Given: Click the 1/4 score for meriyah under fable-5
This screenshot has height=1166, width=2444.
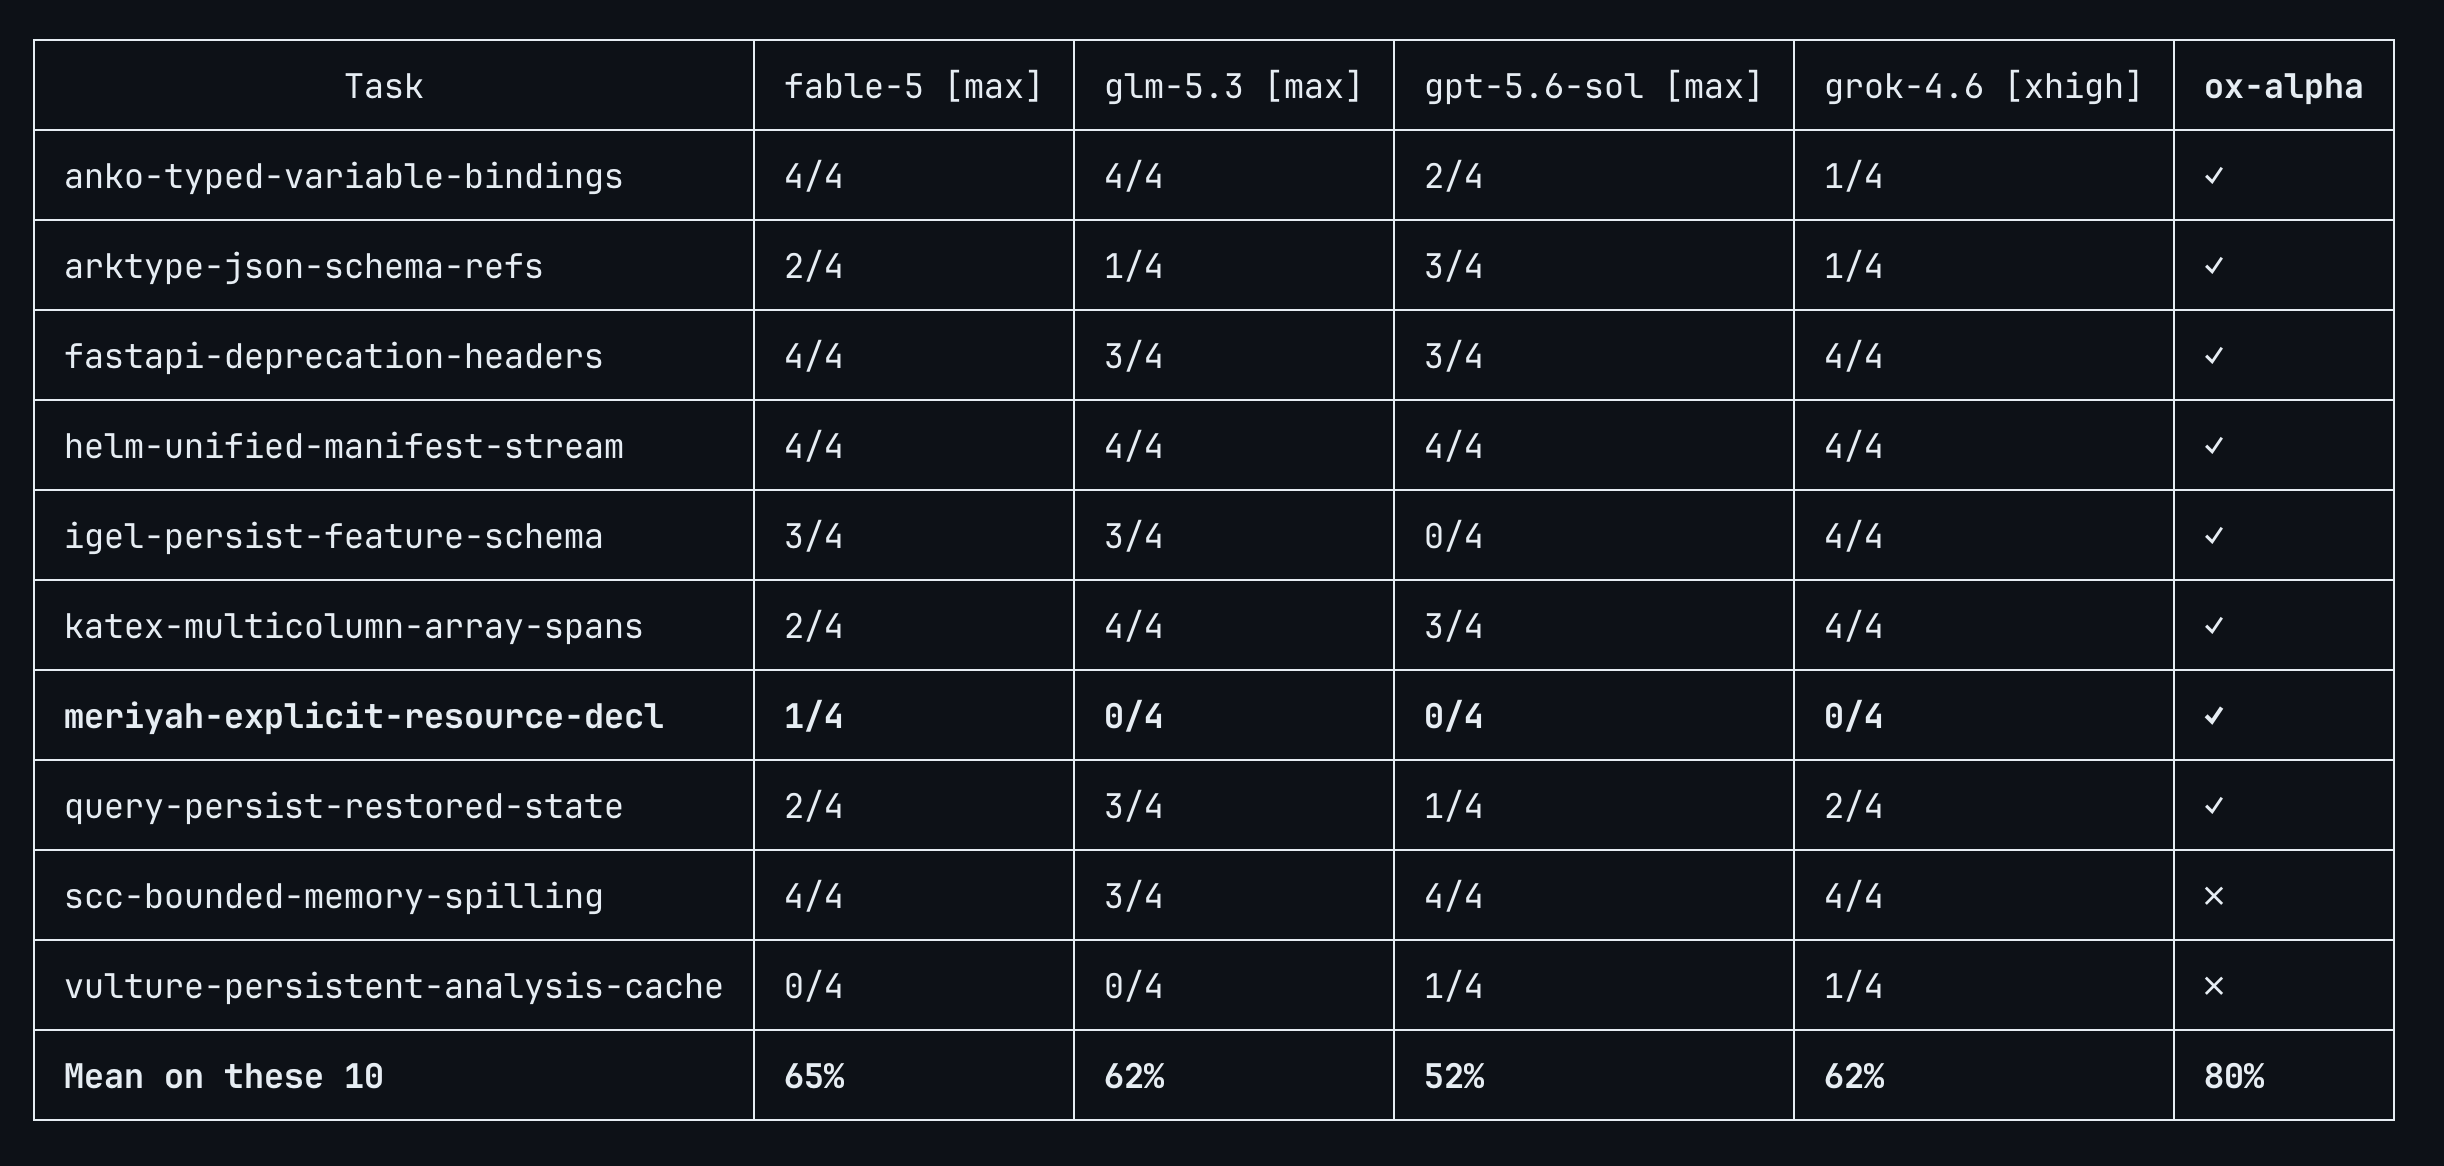Looking at the screenshot, I should (x=814, y=716).
